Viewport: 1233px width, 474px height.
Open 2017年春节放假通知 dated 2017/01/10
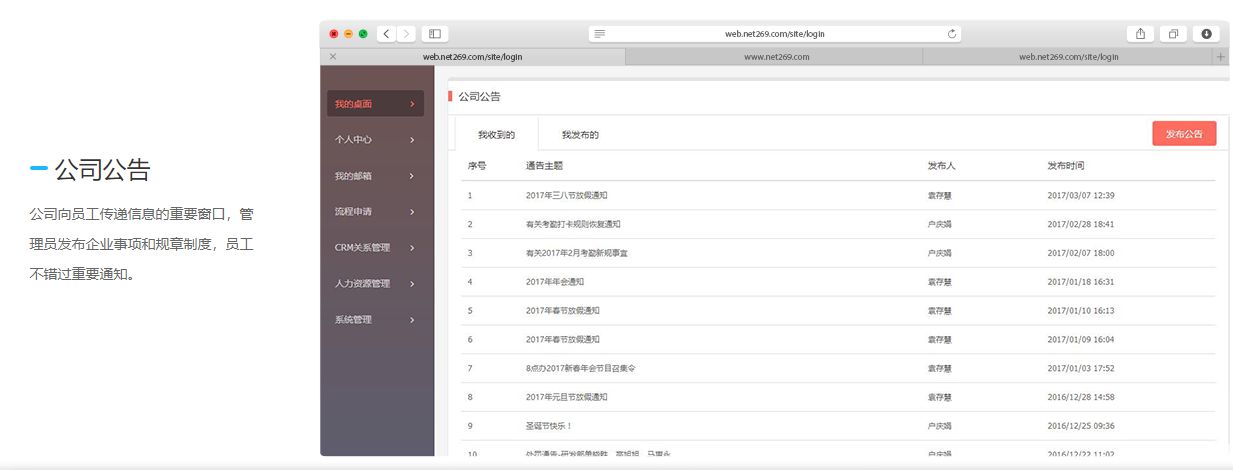(563, 311)
